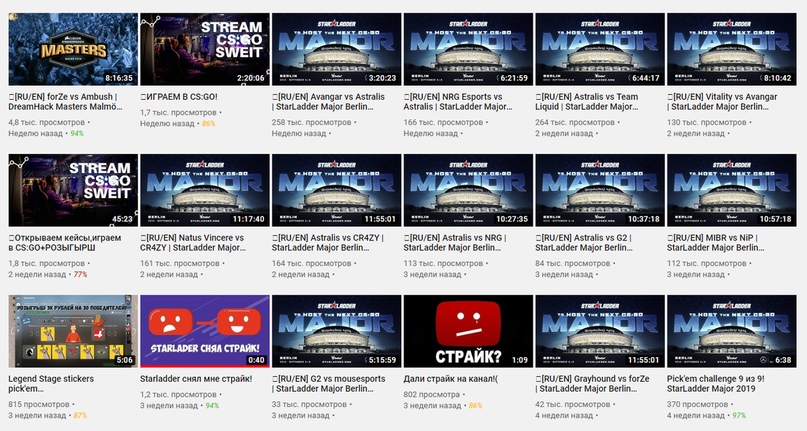Open the 'СТРАЙК?' sad face thumbnail
807x431 pixels.
pyautogui.click(x=467, y=332)
